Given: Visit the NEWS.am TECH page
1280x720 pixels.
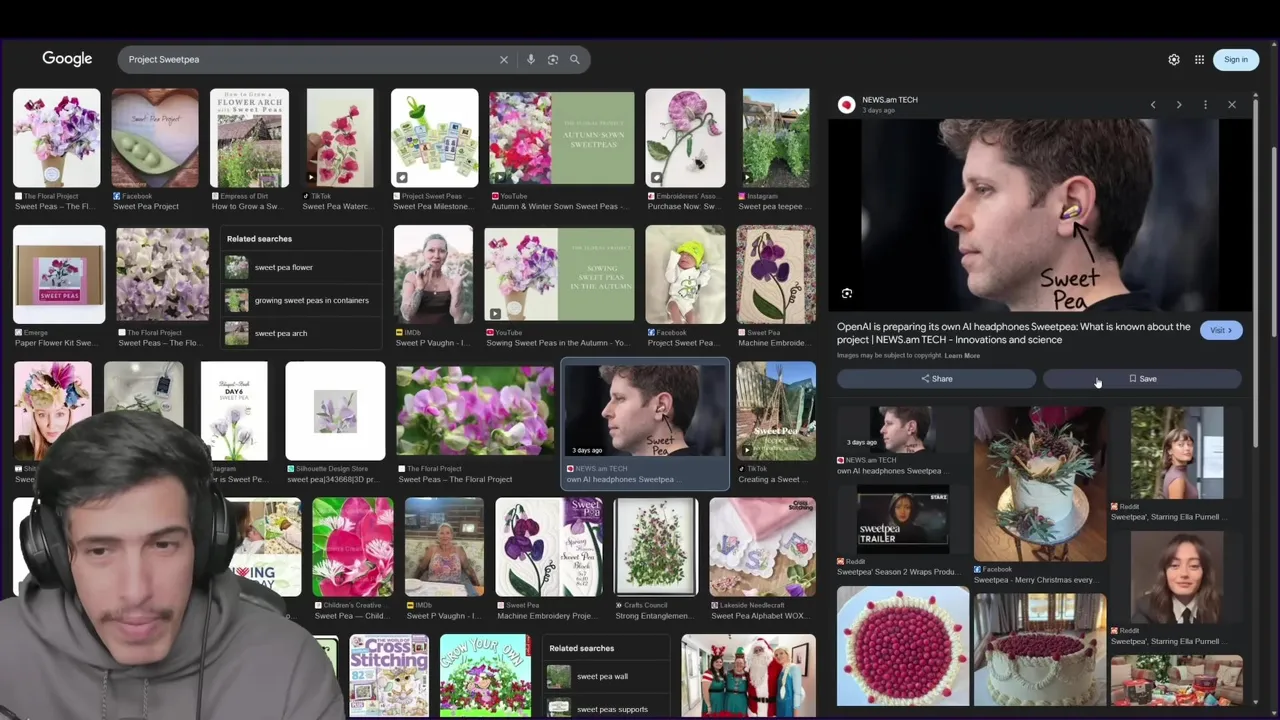Looking at the screenshot, I should 1221,330.
